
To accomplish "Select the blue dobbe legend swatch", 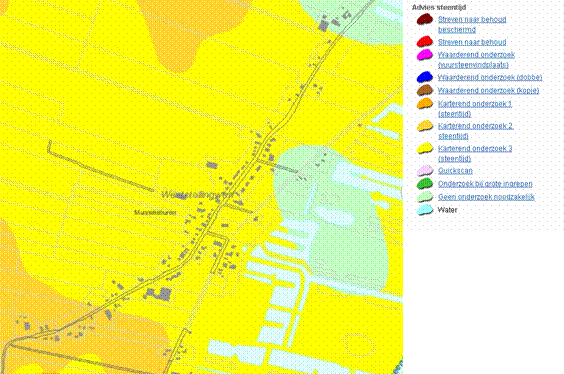I will (425, 77).
